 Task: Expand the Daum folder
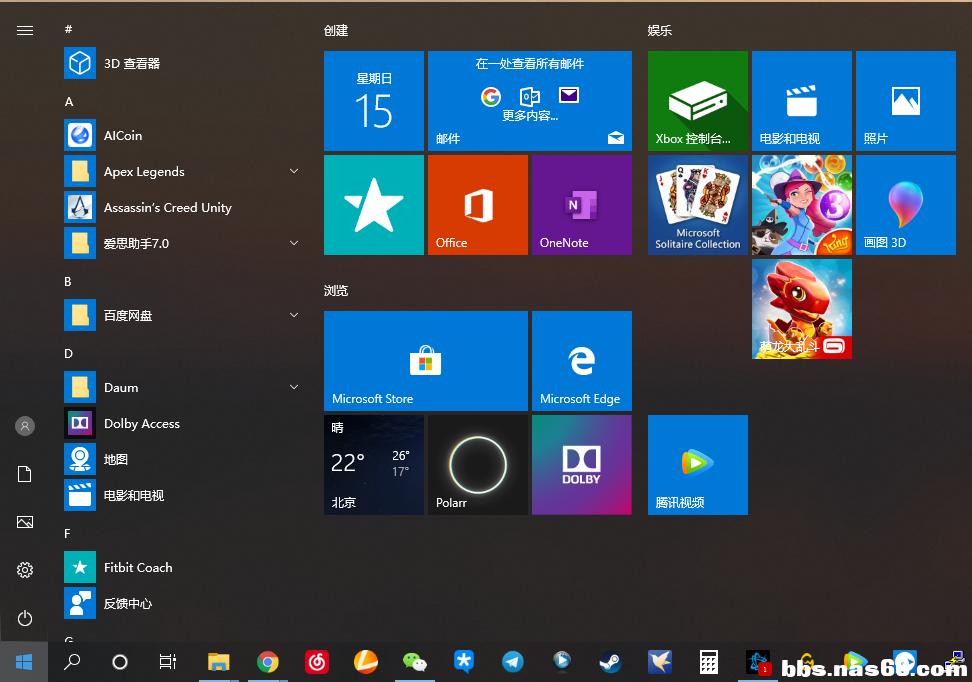(294, 388)
